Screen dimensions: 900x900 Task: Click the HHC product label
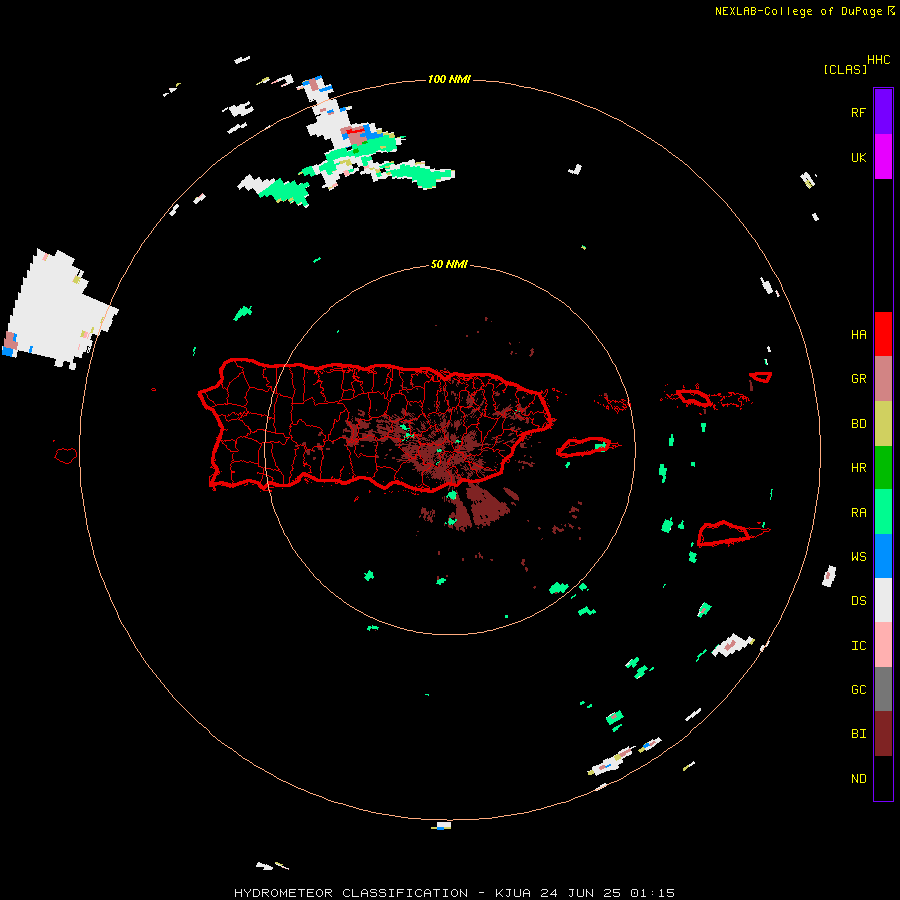click(x=879, y=60)
